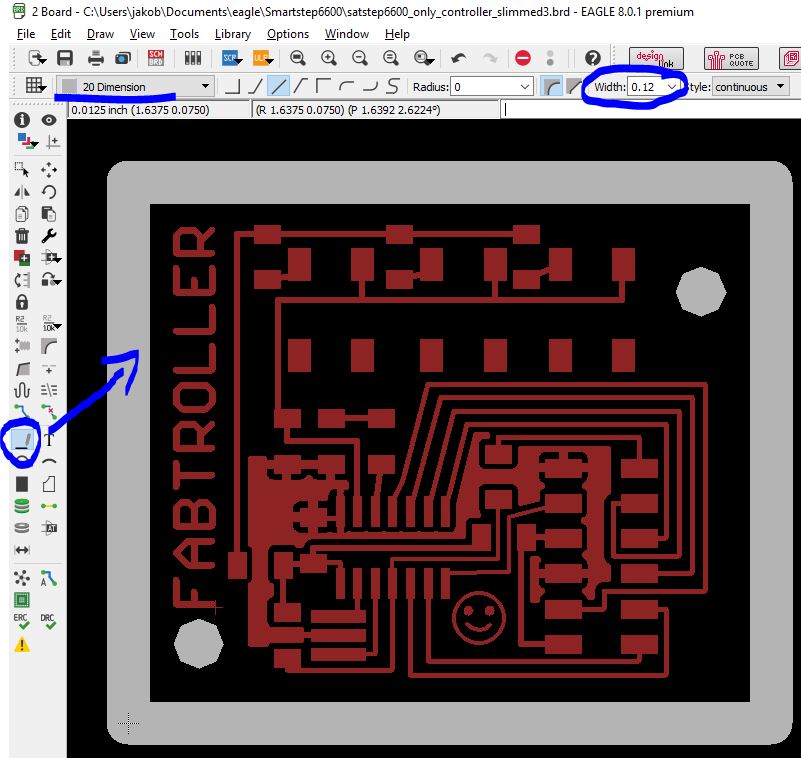Screen dimensions: 801x758
Task: Select the Group selection tool
Action: (21, 169)
